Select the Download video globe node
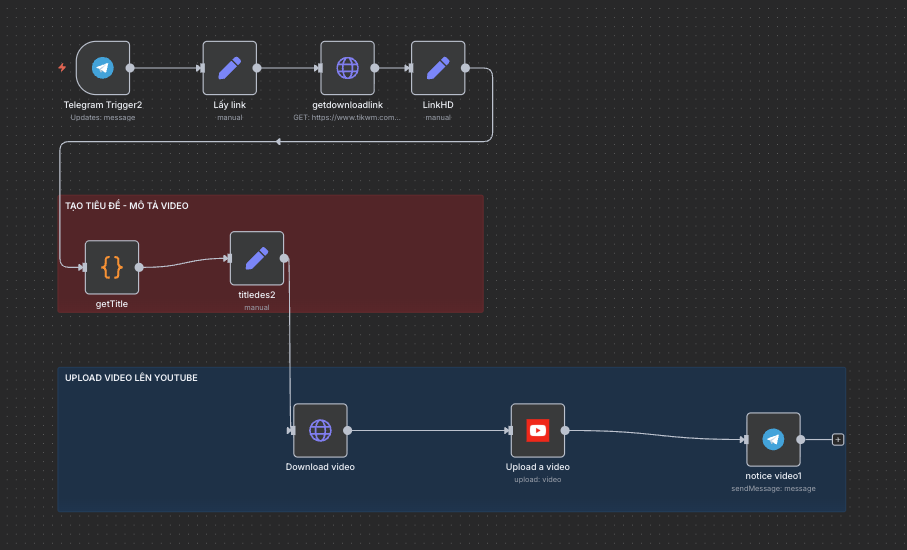 (x=320, y=430)
